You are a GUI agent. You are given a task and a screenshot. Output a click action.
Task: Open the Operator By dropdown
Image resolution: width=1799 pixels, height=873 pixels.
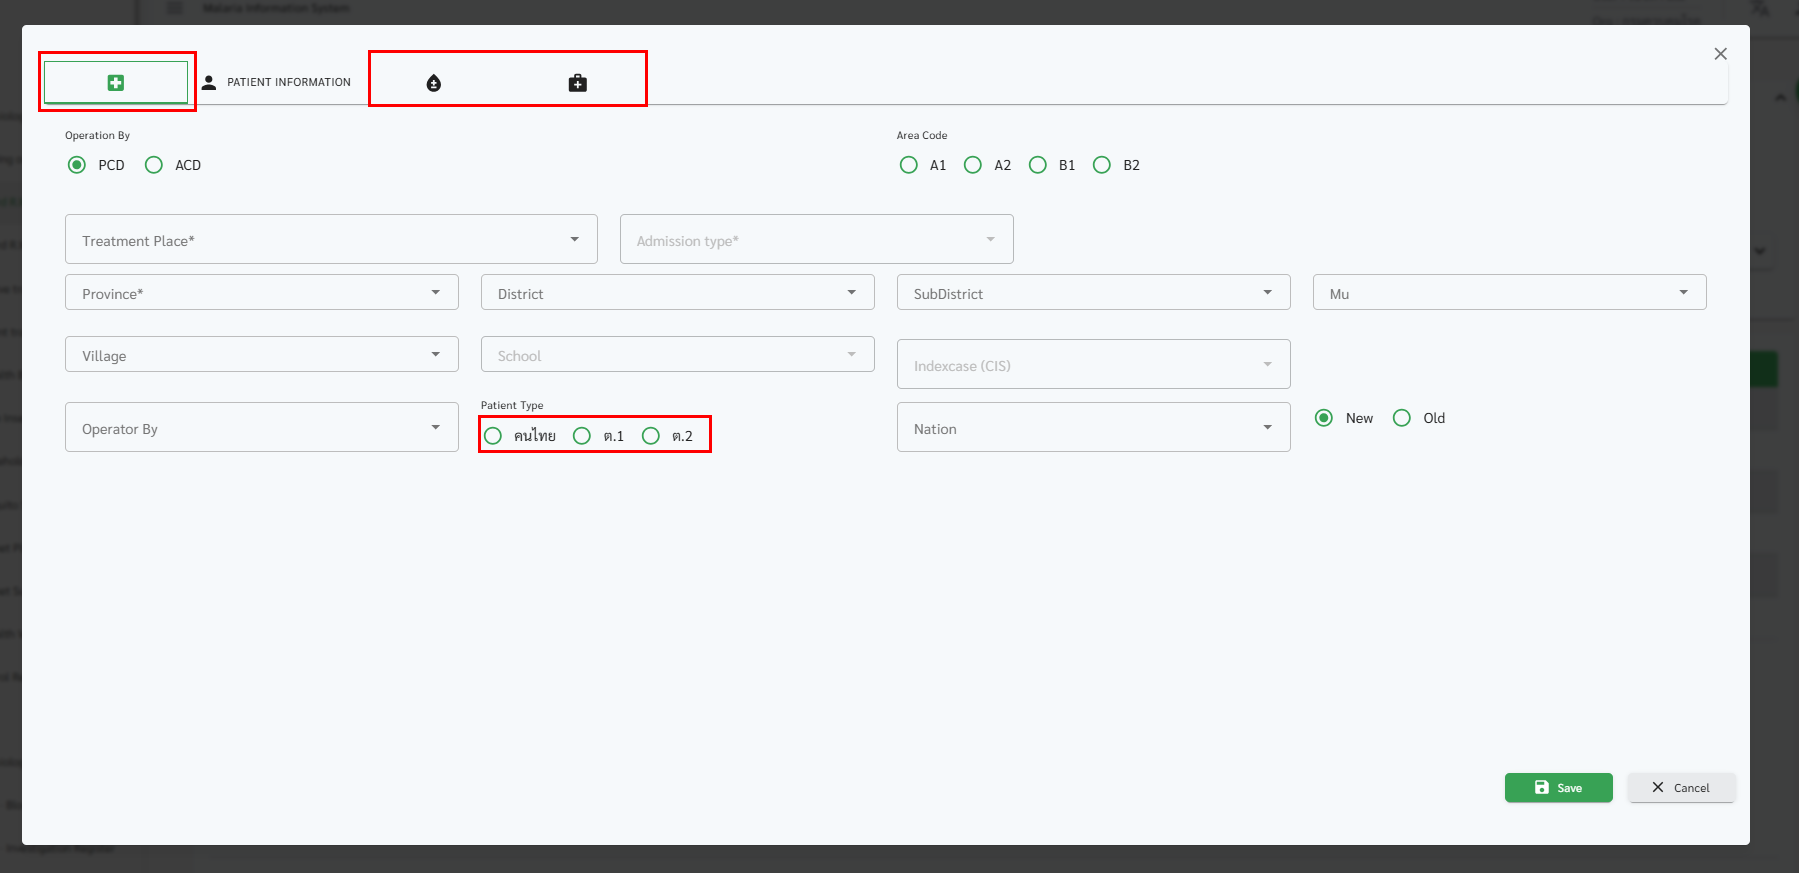[261, 428]
